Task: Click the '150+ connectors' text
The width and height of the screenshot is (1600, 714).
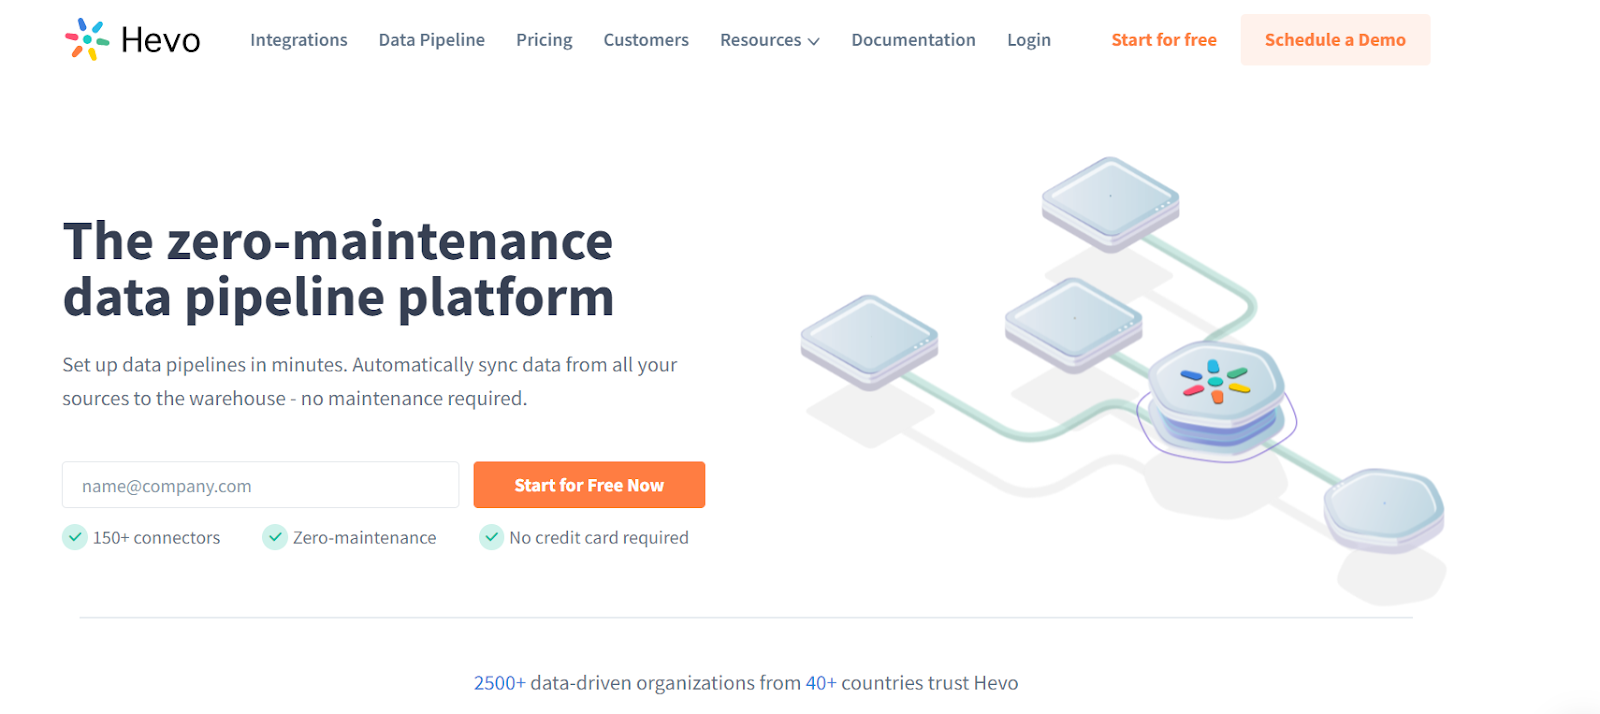Action: [157, 538]
